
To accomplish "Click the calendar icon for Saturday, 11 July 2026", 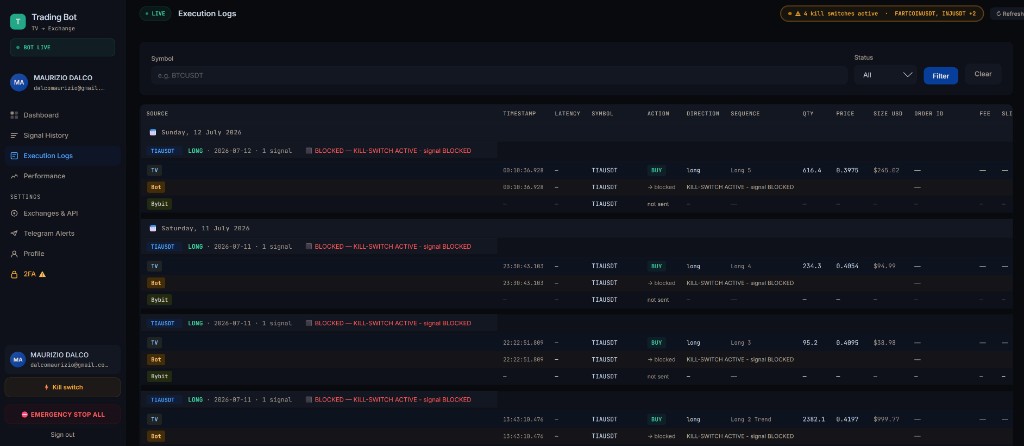I will 153,228.
